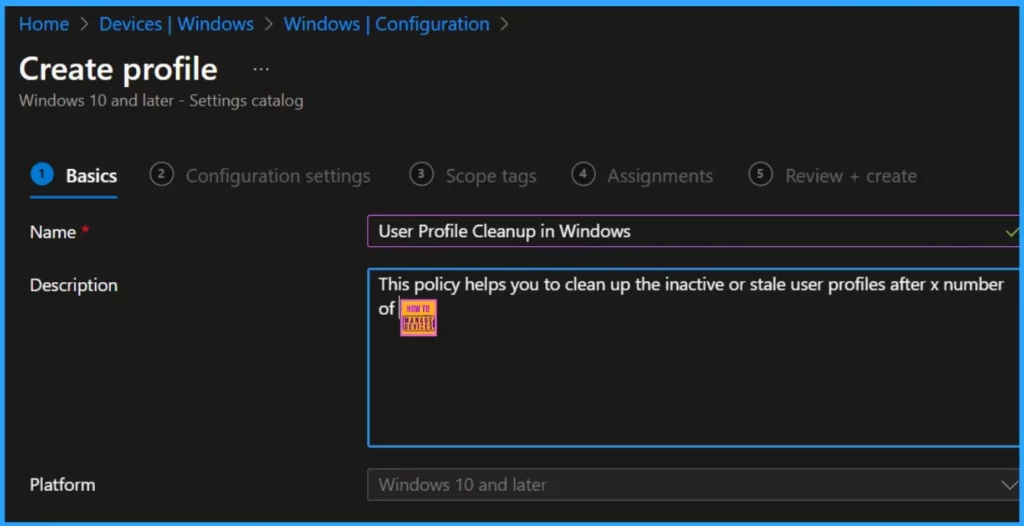Go to Devices | Windows breadcrumb
Viewport: 1024px width, 526px height.
point(176,24)
